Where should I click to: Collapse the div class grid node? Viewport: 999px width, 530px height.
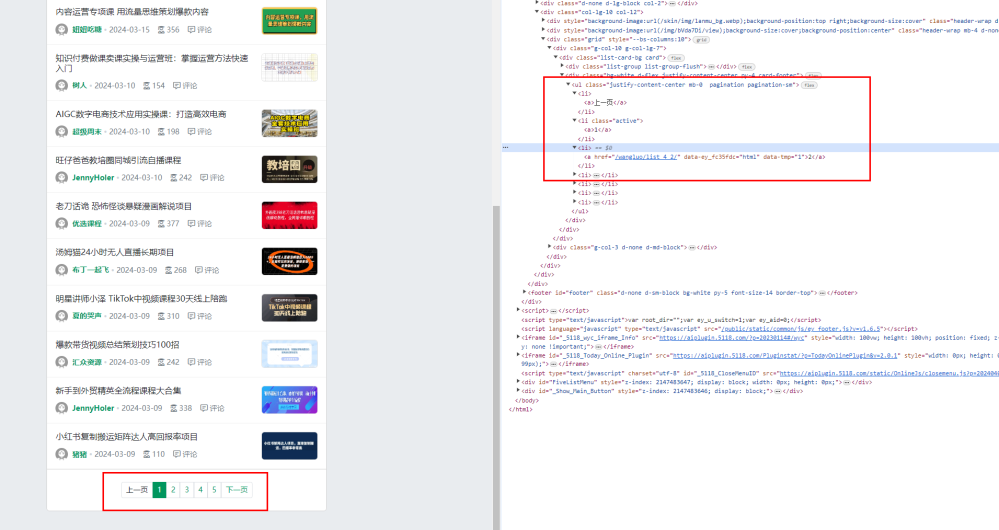pos(543,39)
